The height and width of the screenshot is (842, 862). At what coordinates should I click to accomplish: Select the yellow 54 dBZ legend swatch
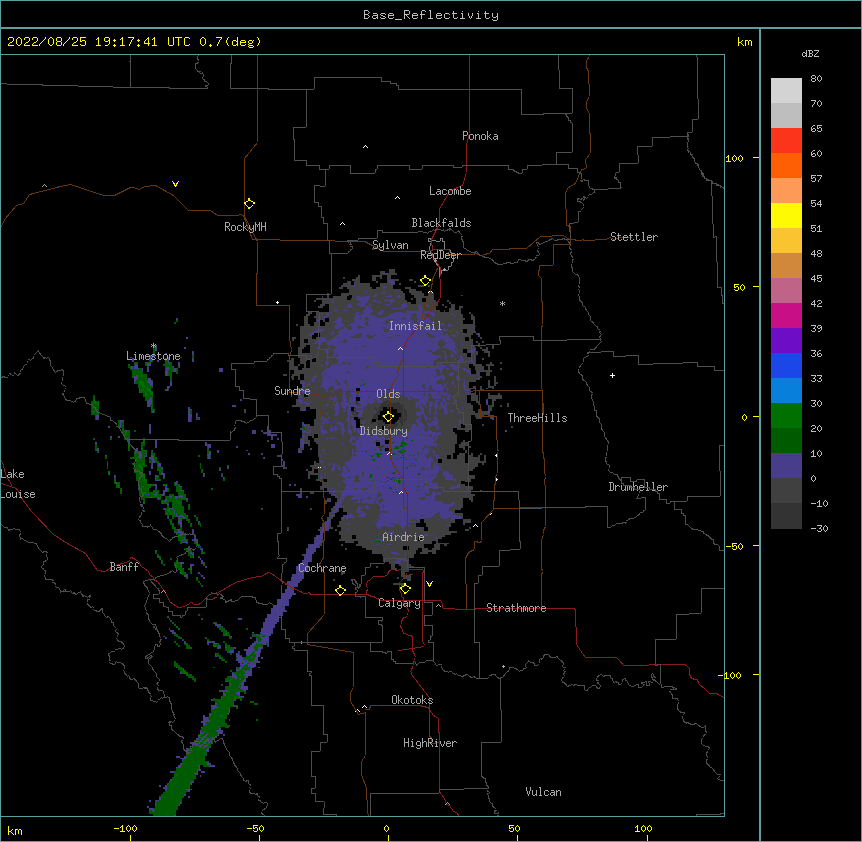click(786, 215)
